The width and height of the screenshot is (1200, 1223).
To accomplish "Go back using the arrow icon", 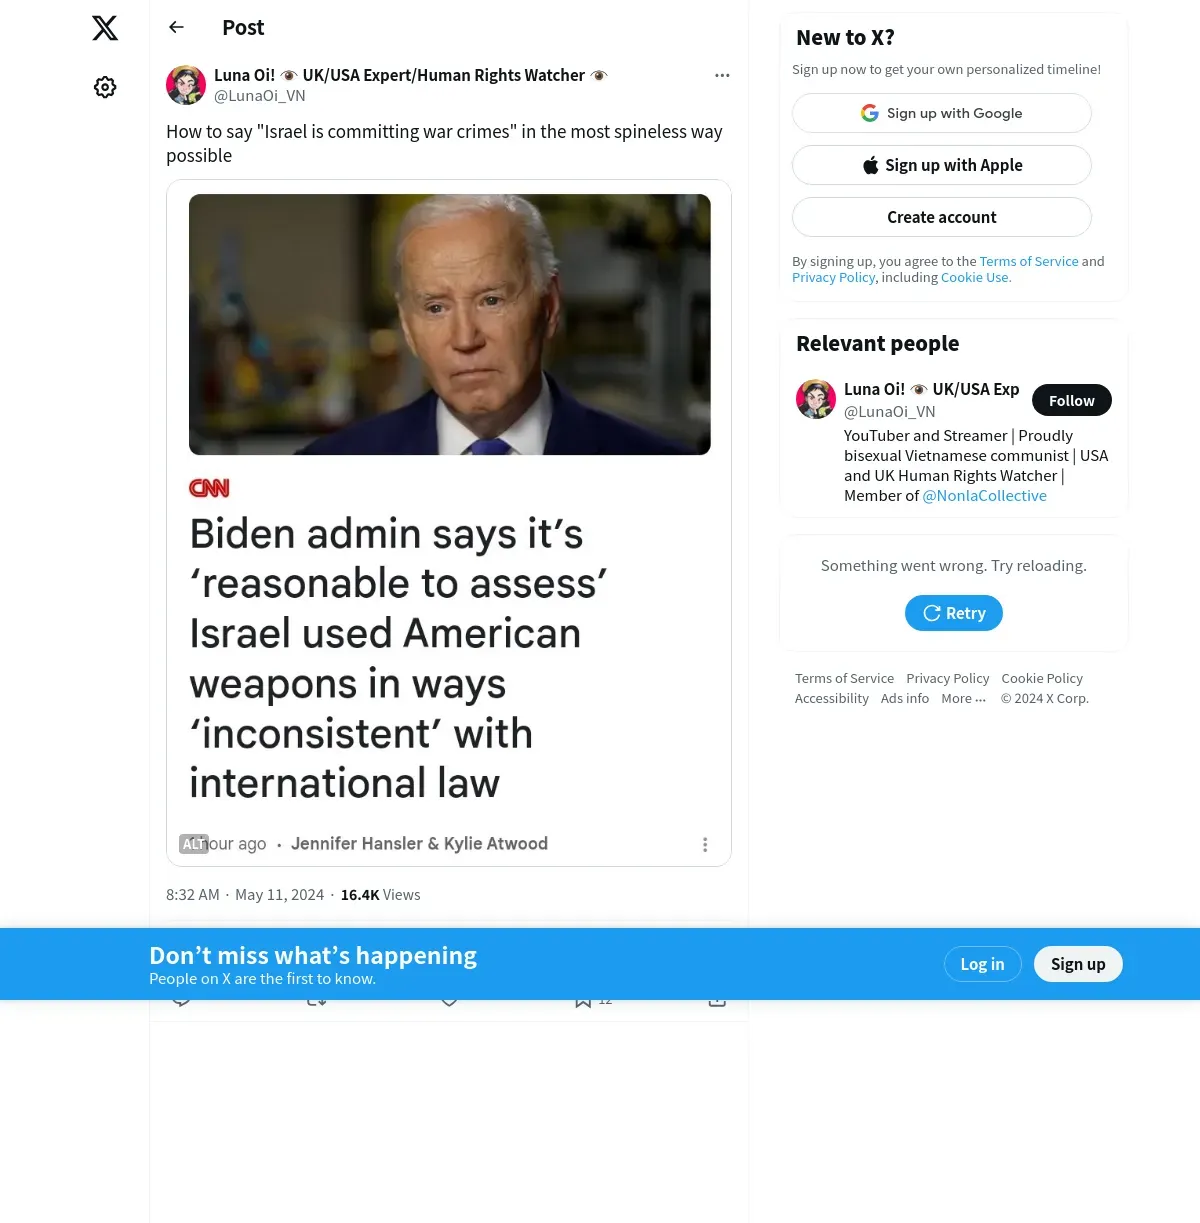I will coord(177,27).
